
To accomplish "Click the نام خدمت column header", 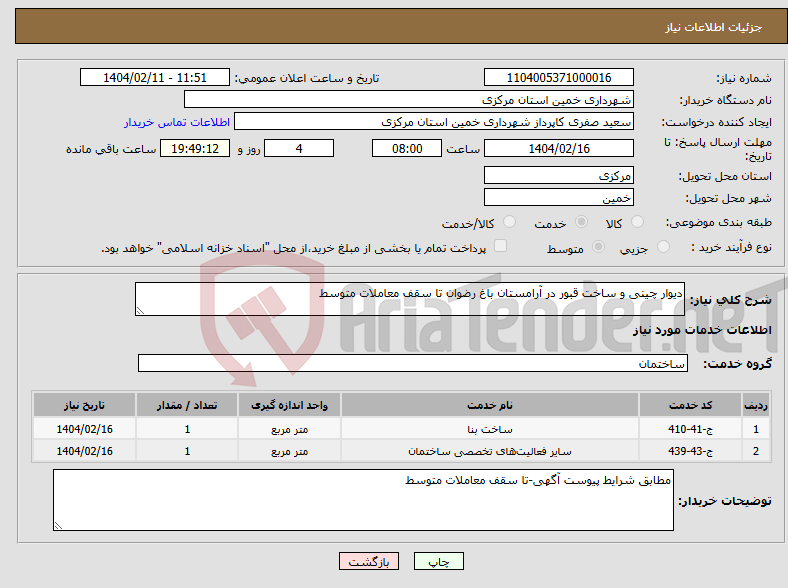I will (490, 405).
